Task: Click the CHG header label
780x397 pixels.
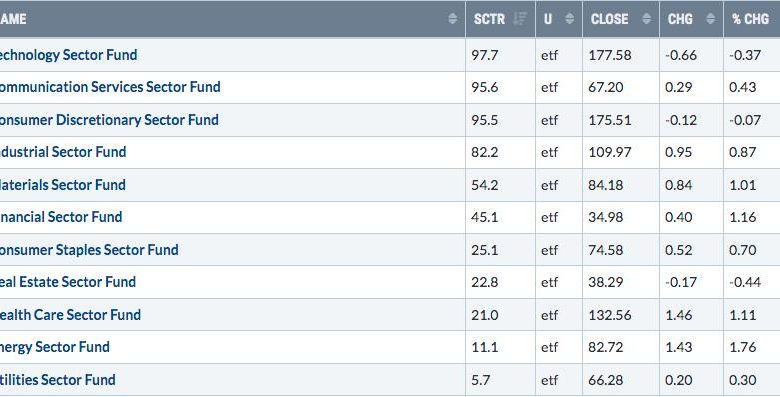Action: coord(680,19)
